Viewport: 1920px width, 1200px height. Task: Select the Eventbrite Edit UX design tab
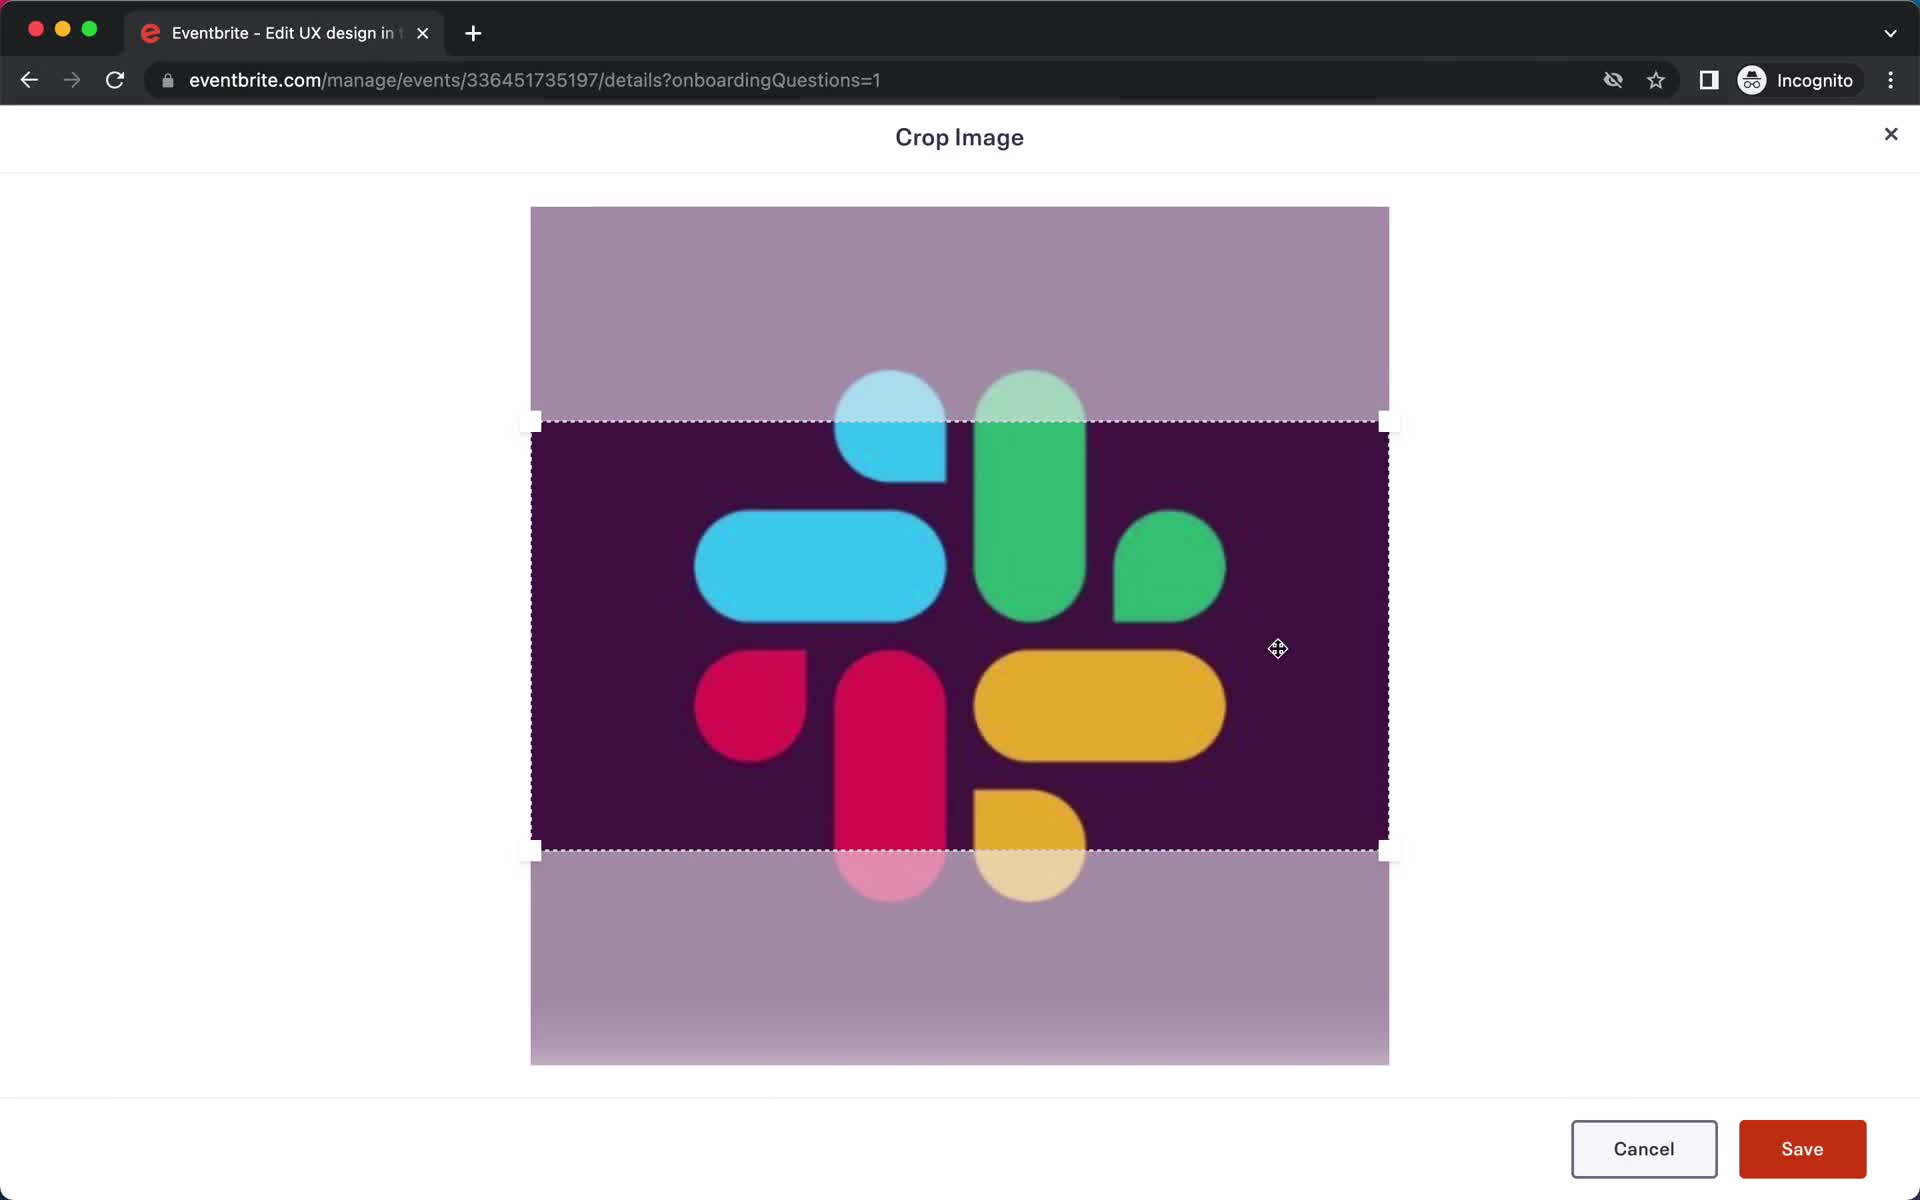285,33
